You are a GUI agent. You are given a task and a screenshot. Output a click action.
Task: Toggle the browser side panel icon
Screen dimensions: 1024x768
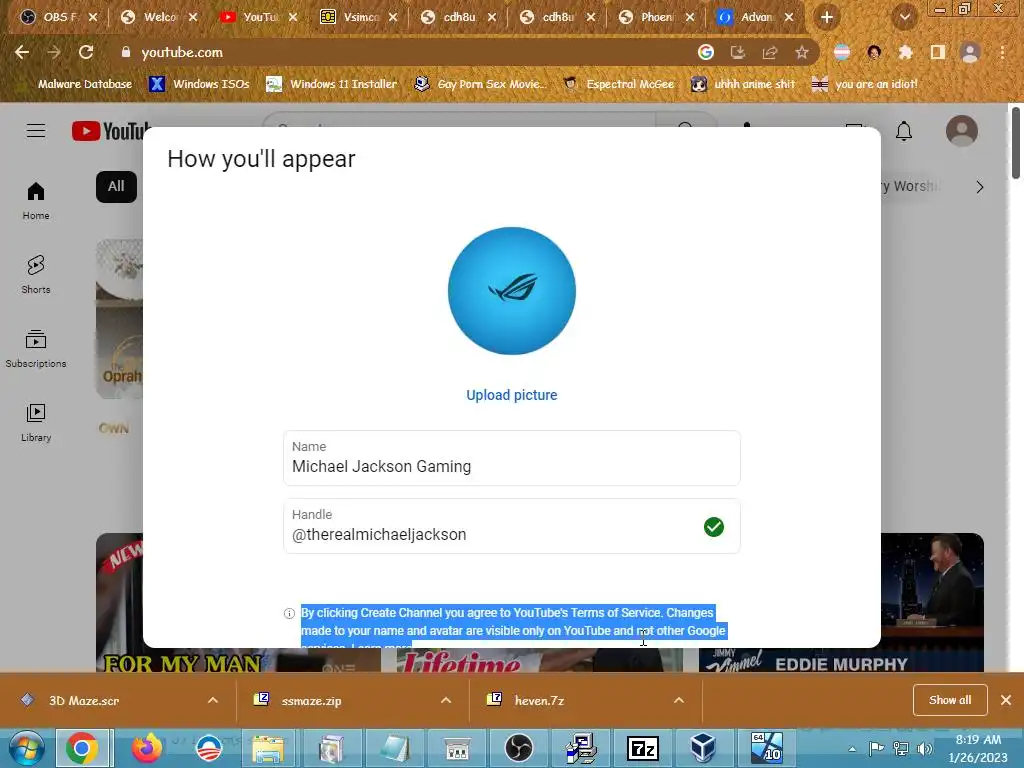[x=938, y=52]
